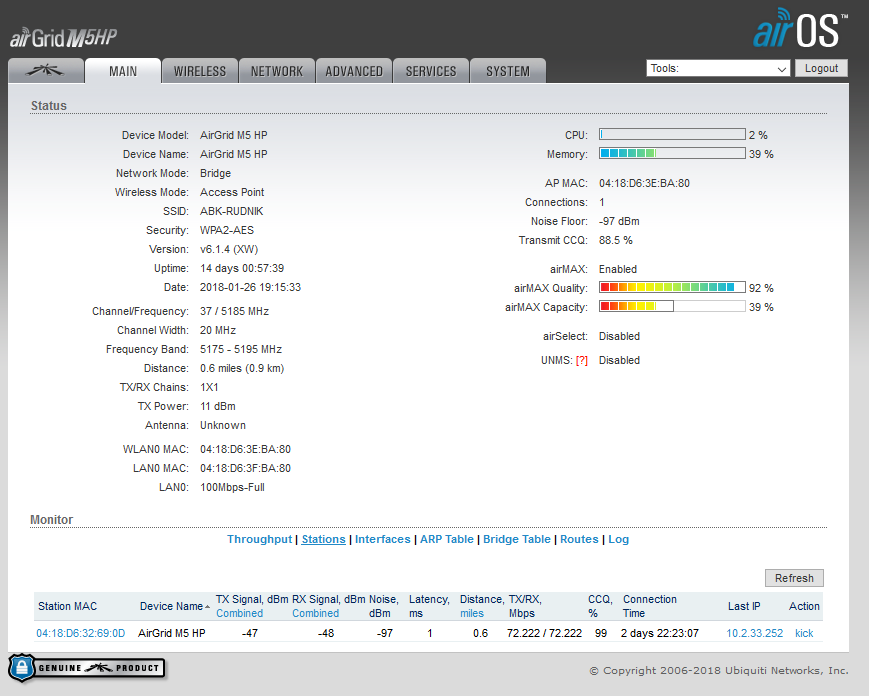Switch to the NETWORK tab

pyautogui.click(x=277, y=71)
